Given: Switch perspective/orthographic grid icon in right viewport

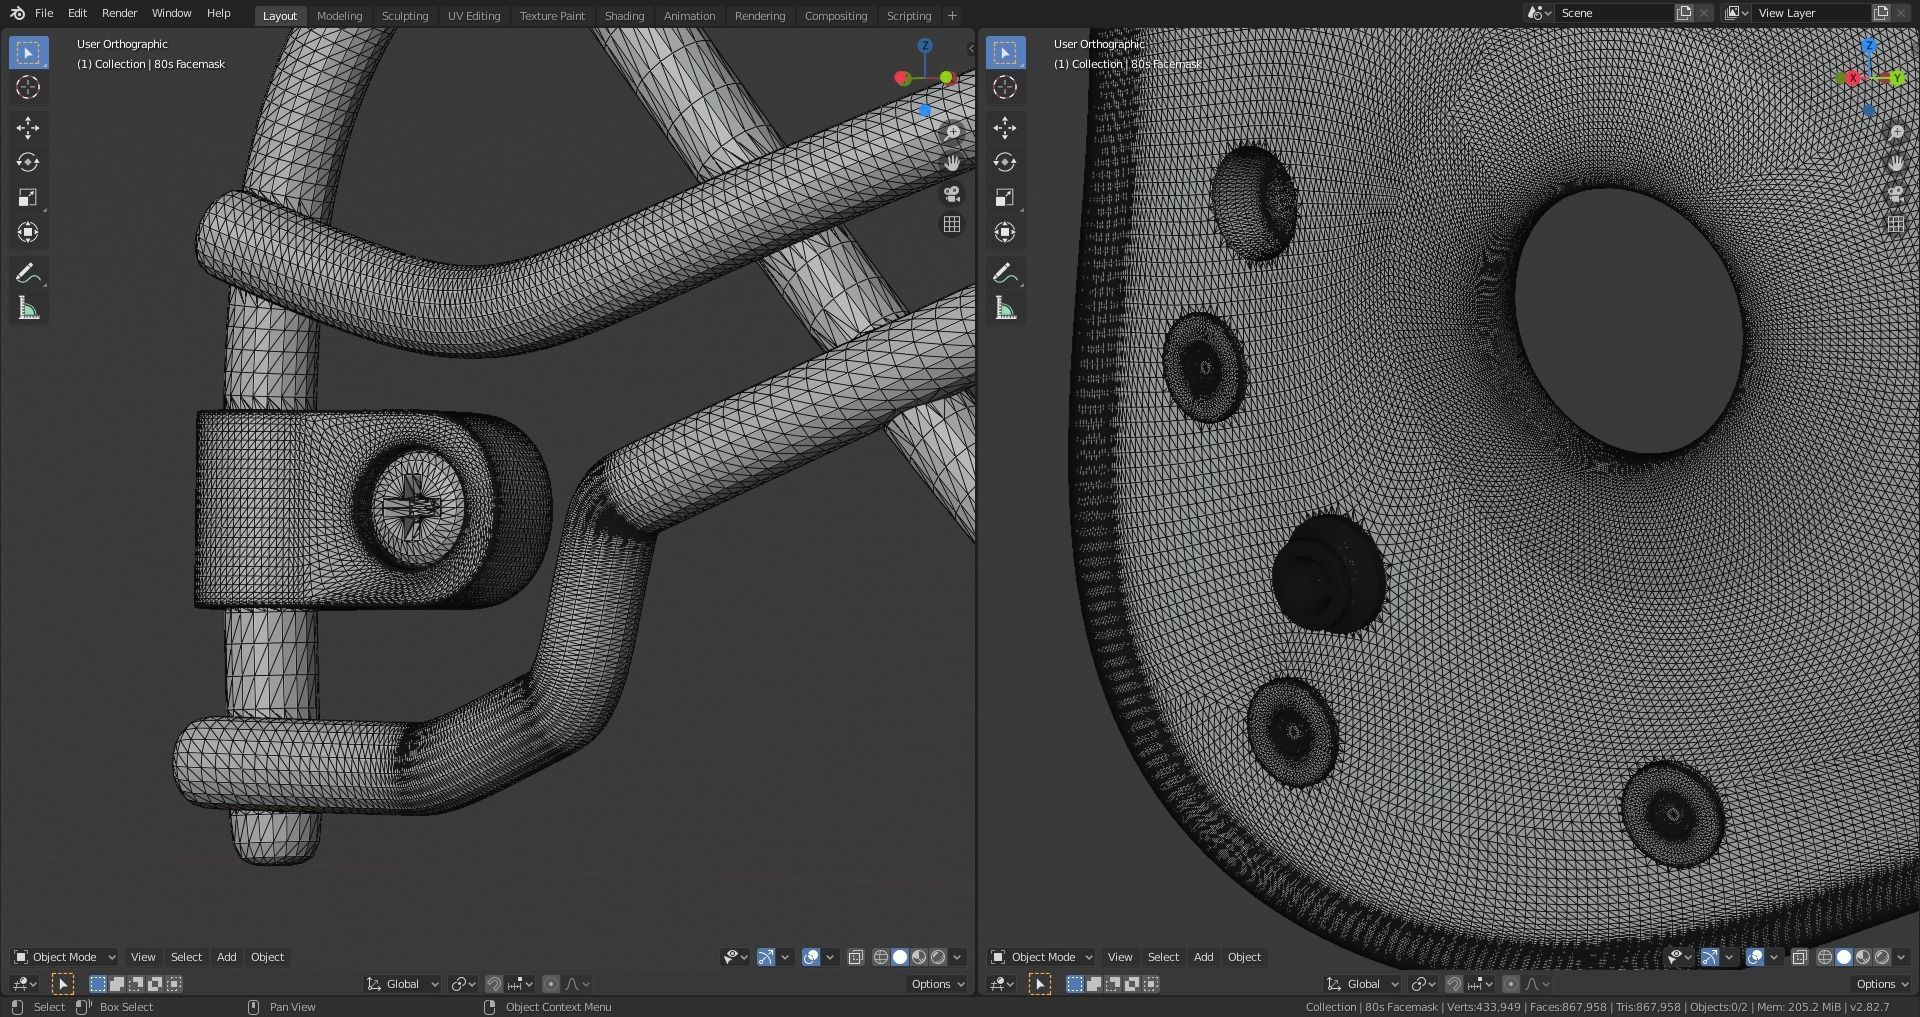Looking at the screenshot, I should [x=1896, y=224].
